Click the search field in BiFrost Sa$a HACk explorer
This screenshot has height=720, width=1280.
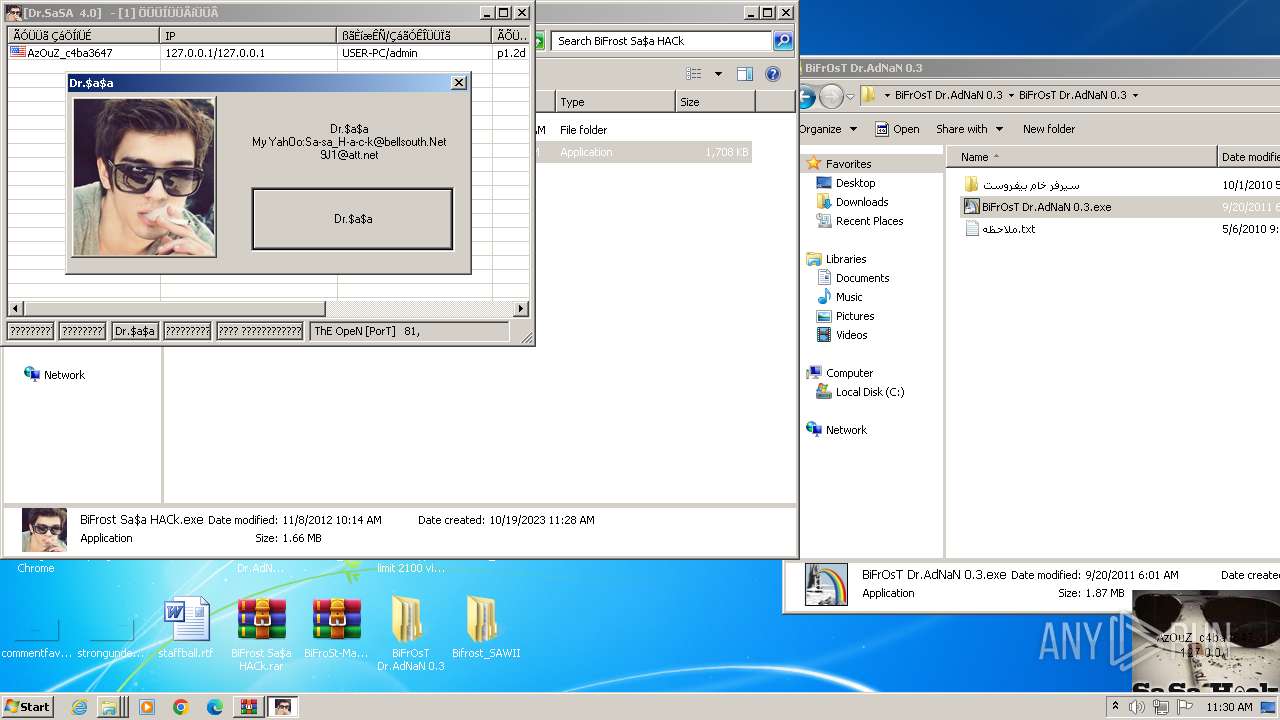(660, 41)
